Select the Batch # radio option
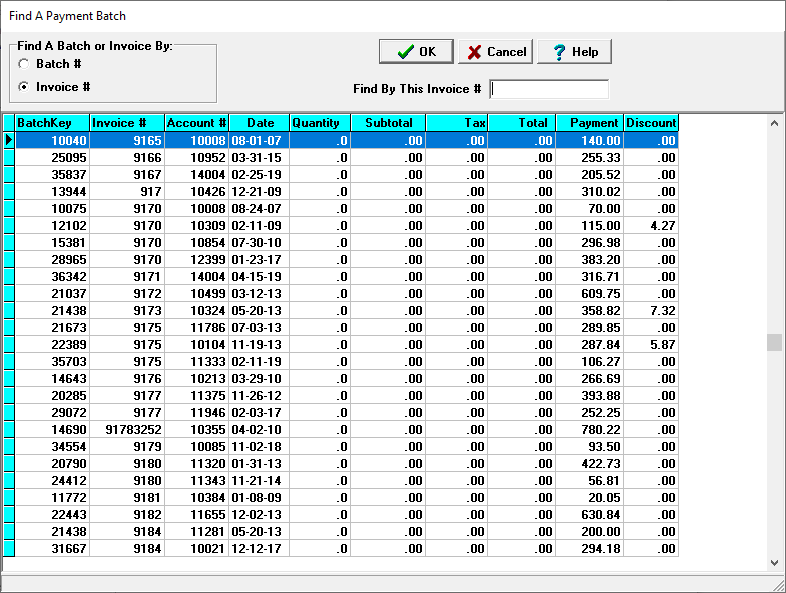786x593 pixels. [23, 64]
